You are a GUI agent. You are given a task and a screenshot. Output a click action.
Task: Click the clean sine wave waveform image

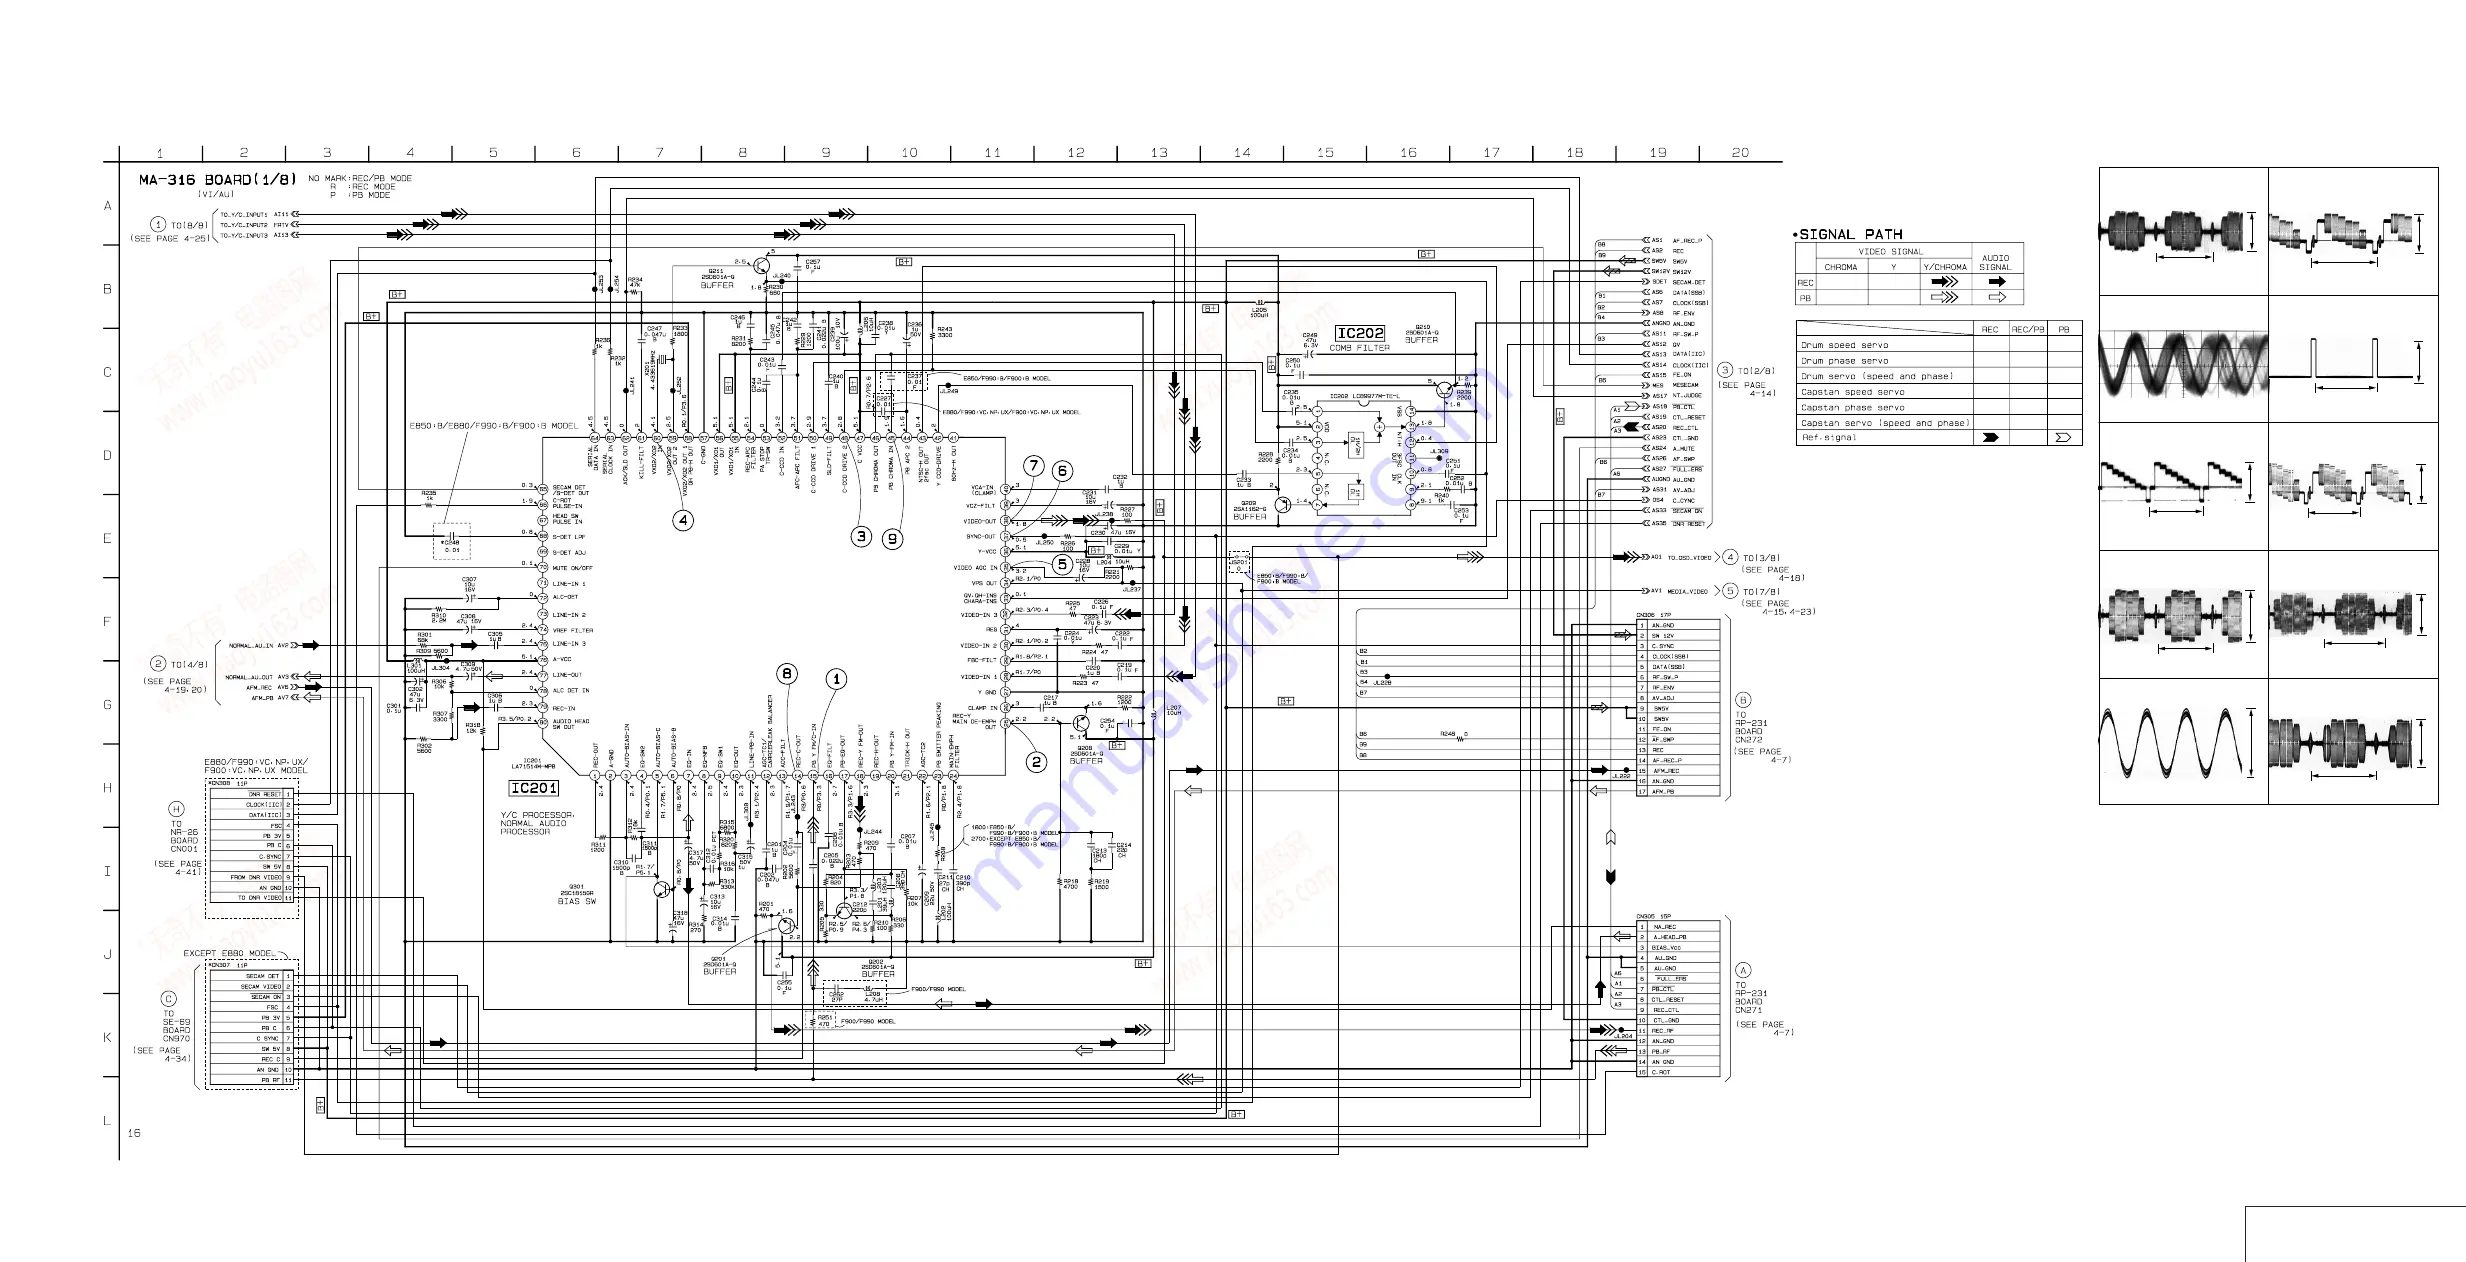[2171, 744]
